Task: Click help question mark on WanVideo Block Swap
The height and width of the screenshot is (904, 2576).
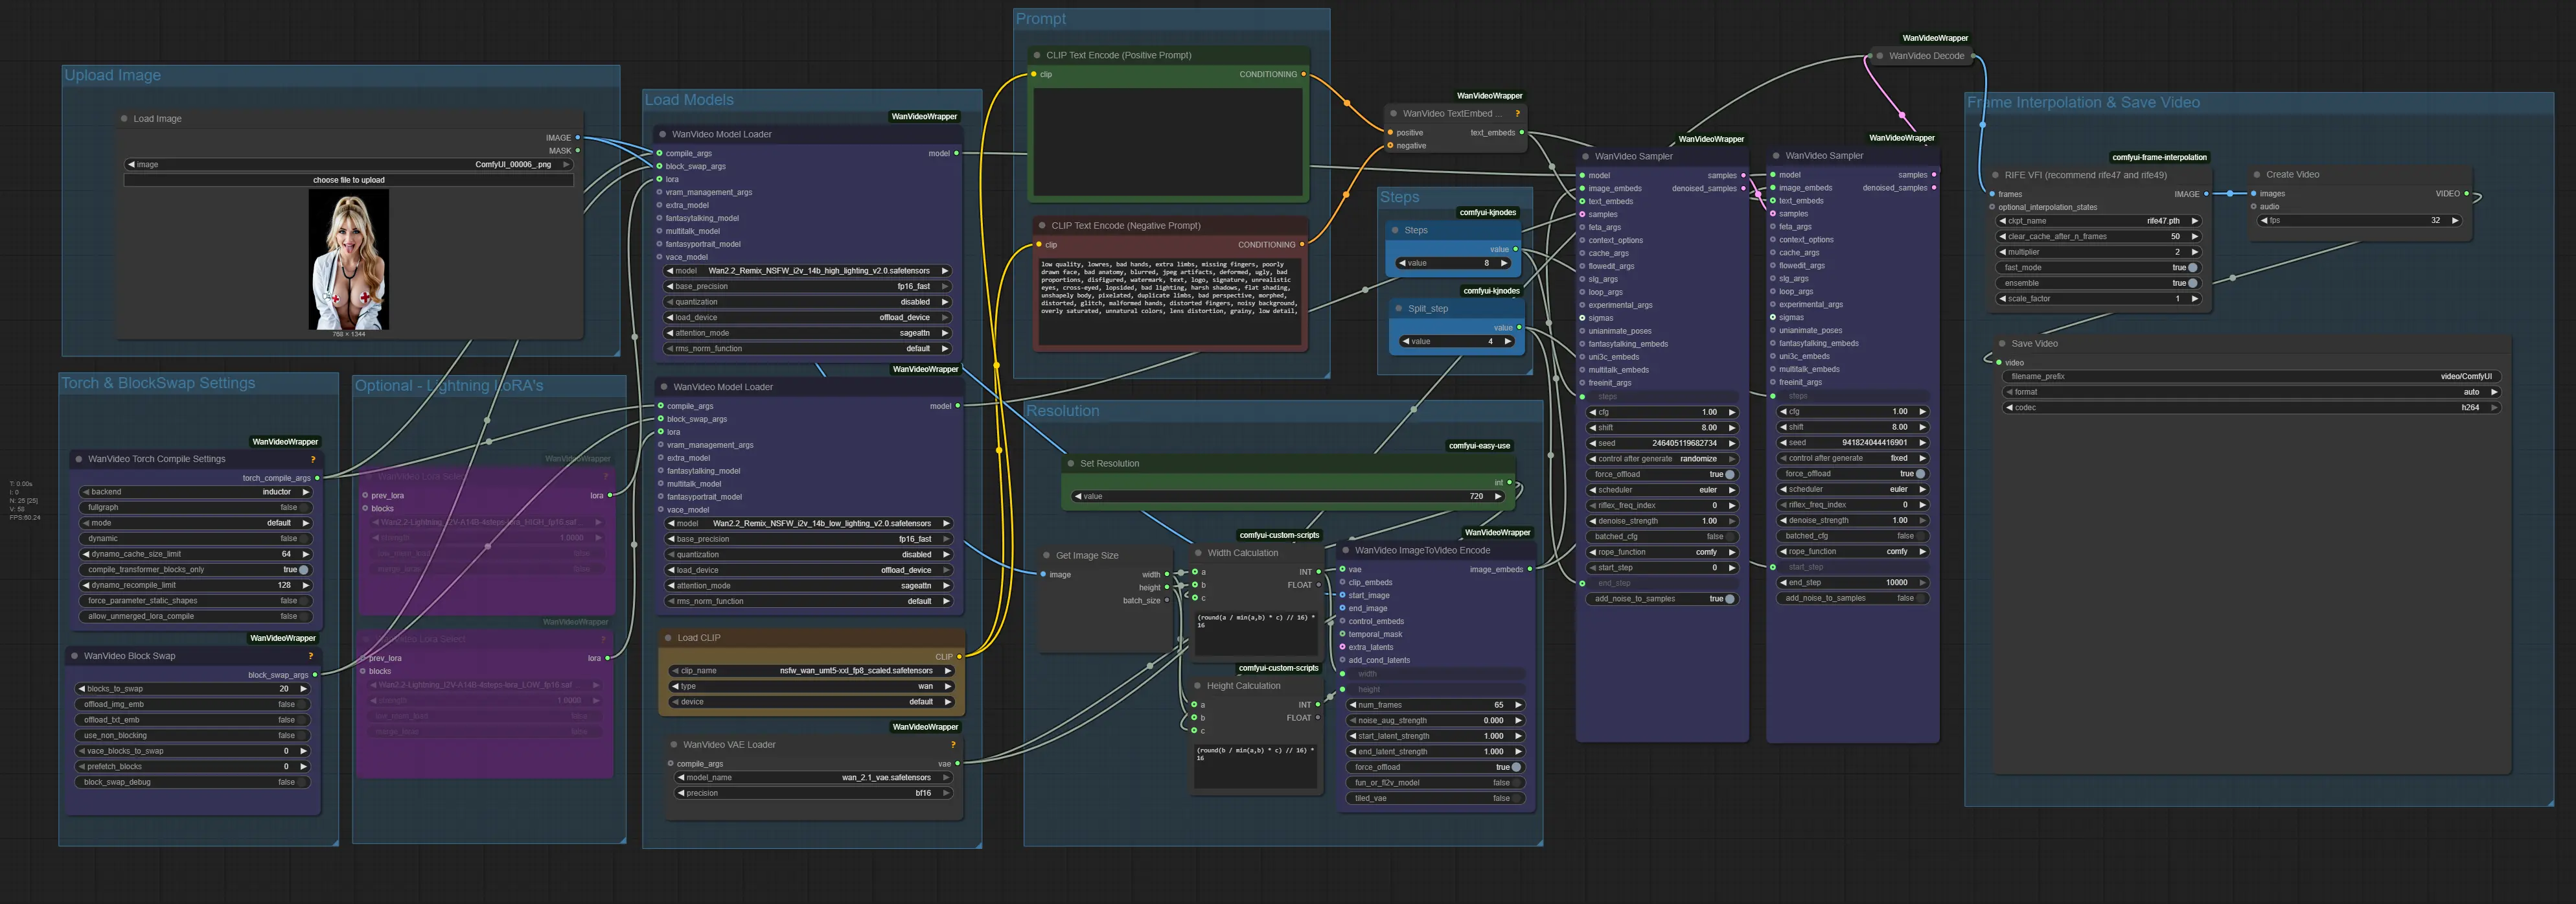Action: pyautogui.click(x=311, y=657)
